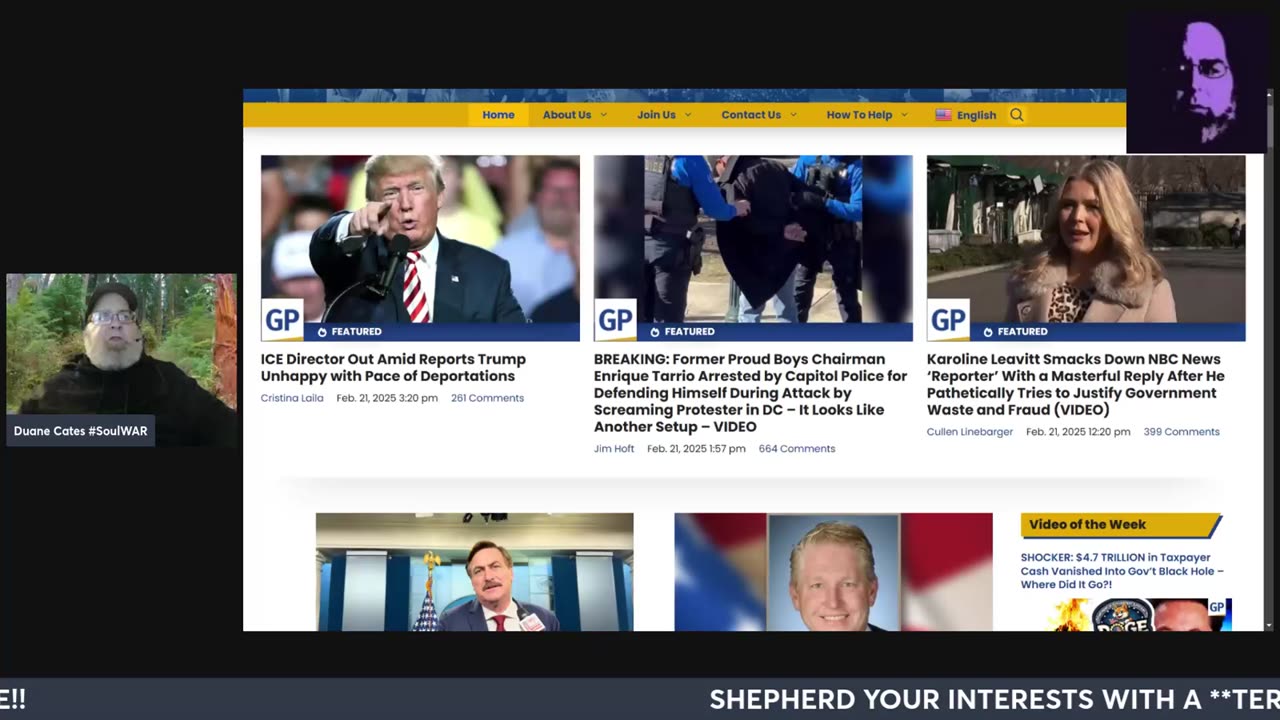Open the $4.7 TRILLION shocker video link

[x=1122, y=571]
